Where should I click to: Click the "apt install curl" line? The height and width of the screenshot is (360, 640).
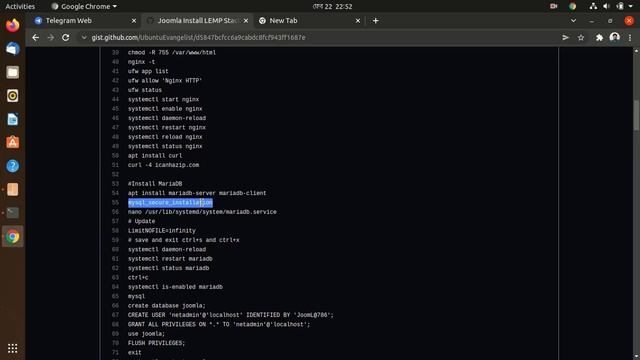[155, 156]
